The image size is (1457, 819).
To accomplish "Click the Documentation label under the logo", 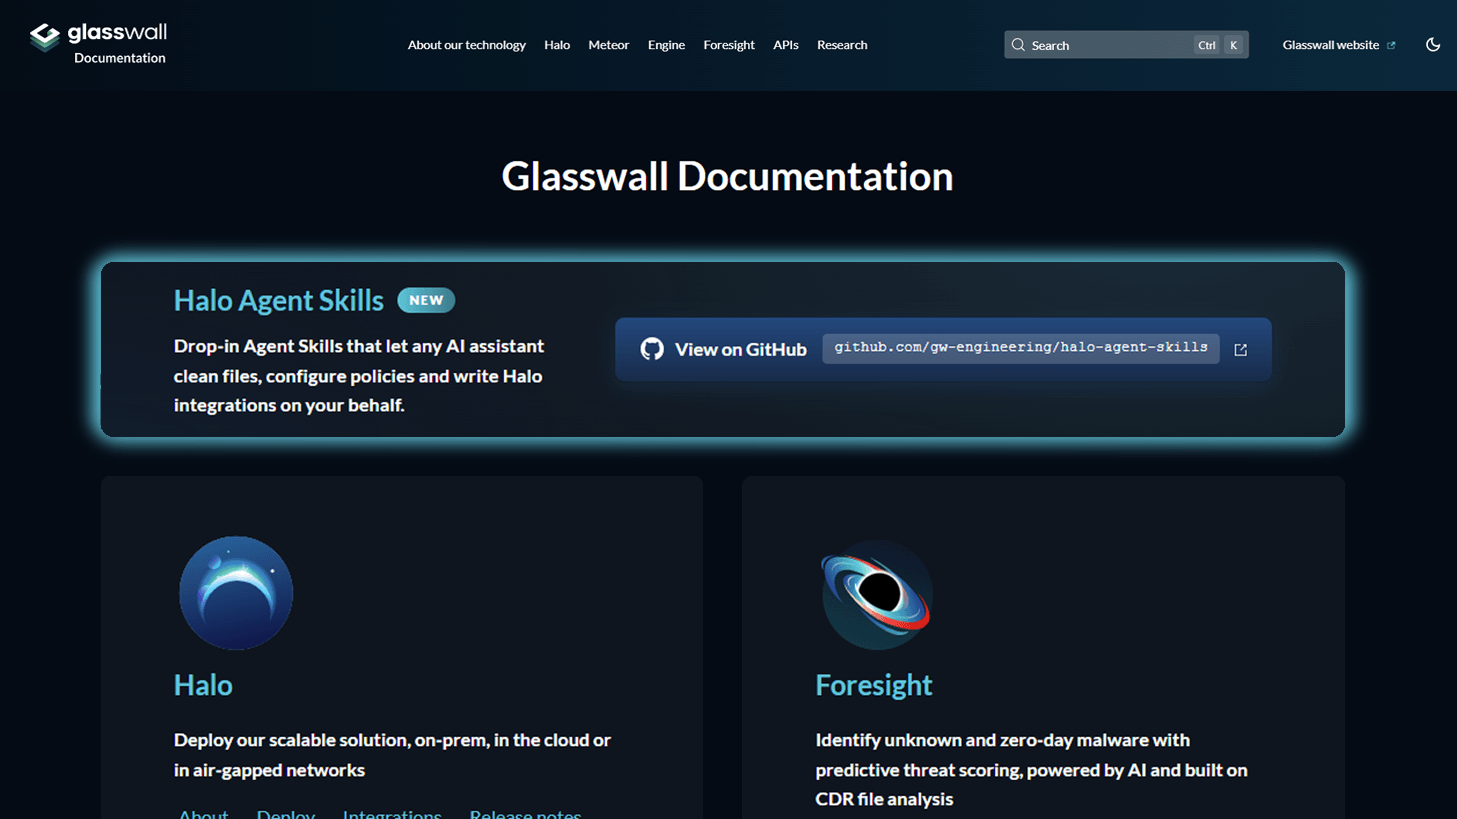I will click(120, 58).
